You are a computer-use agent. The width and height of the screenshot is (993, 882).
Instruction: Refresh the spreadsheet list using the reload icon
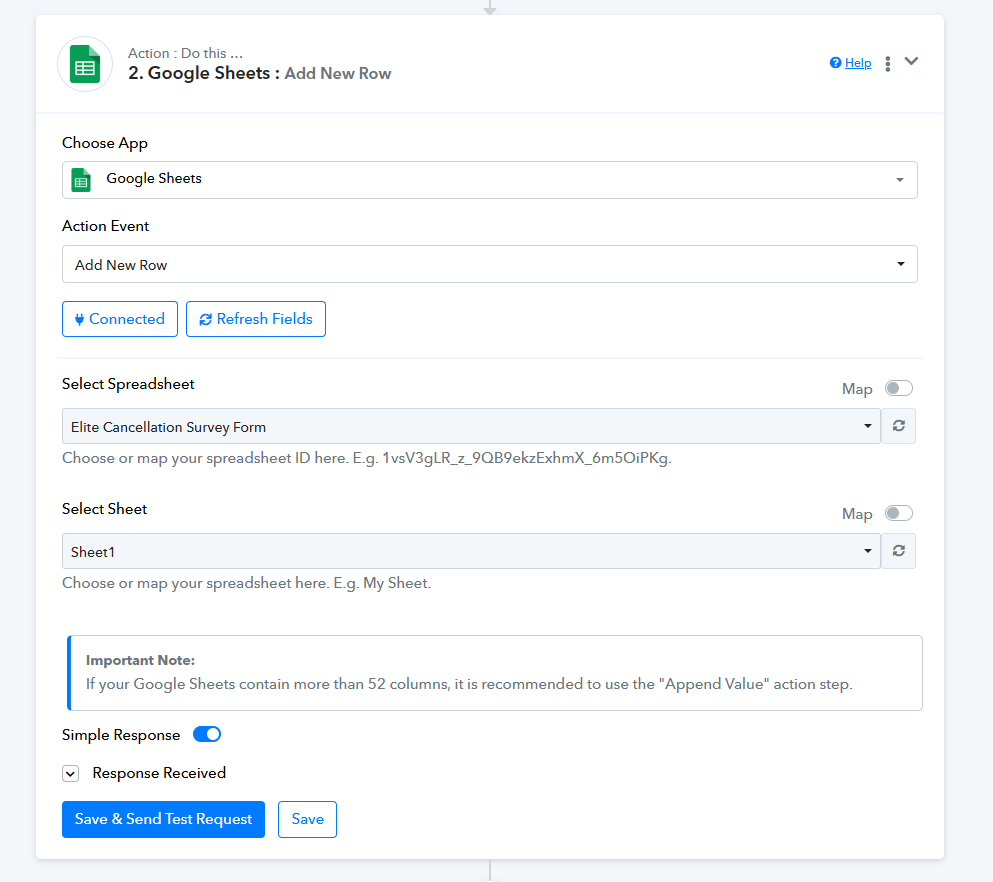coord(899,426)
